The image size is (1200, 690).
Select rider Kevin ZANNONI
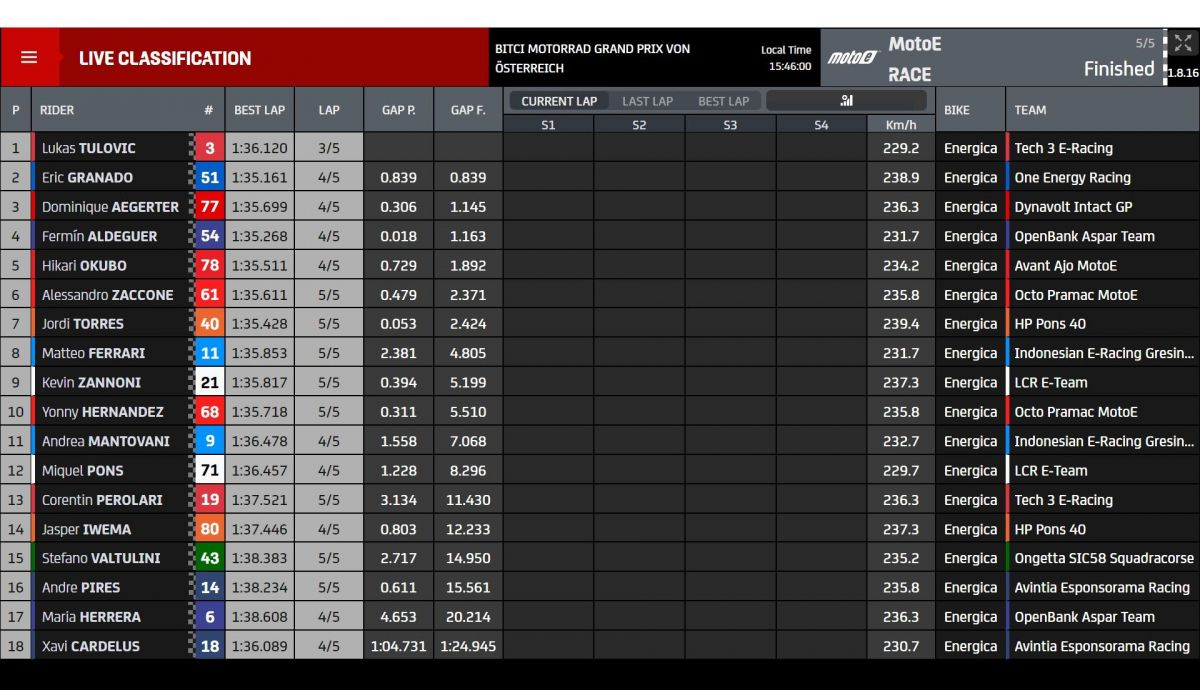tap(91, 382)
